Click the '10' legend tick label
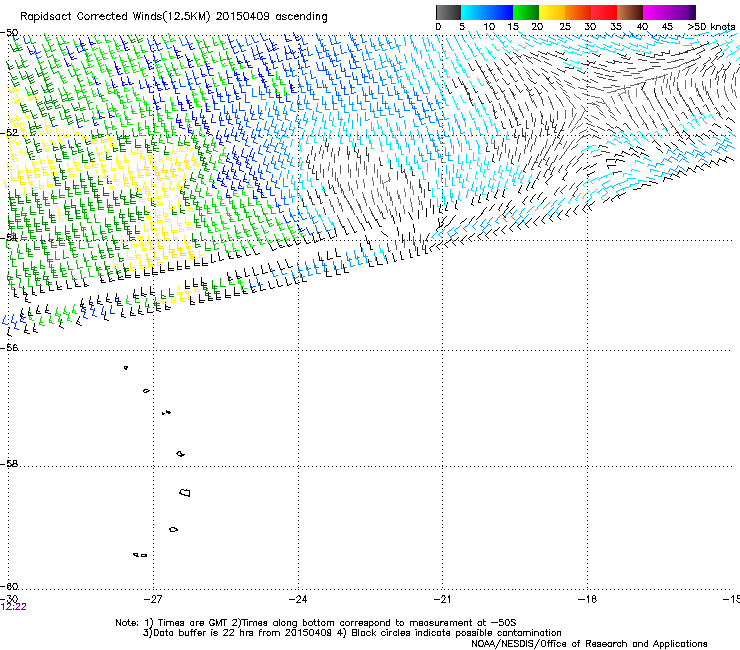740x650 pixels. point(489,27)
